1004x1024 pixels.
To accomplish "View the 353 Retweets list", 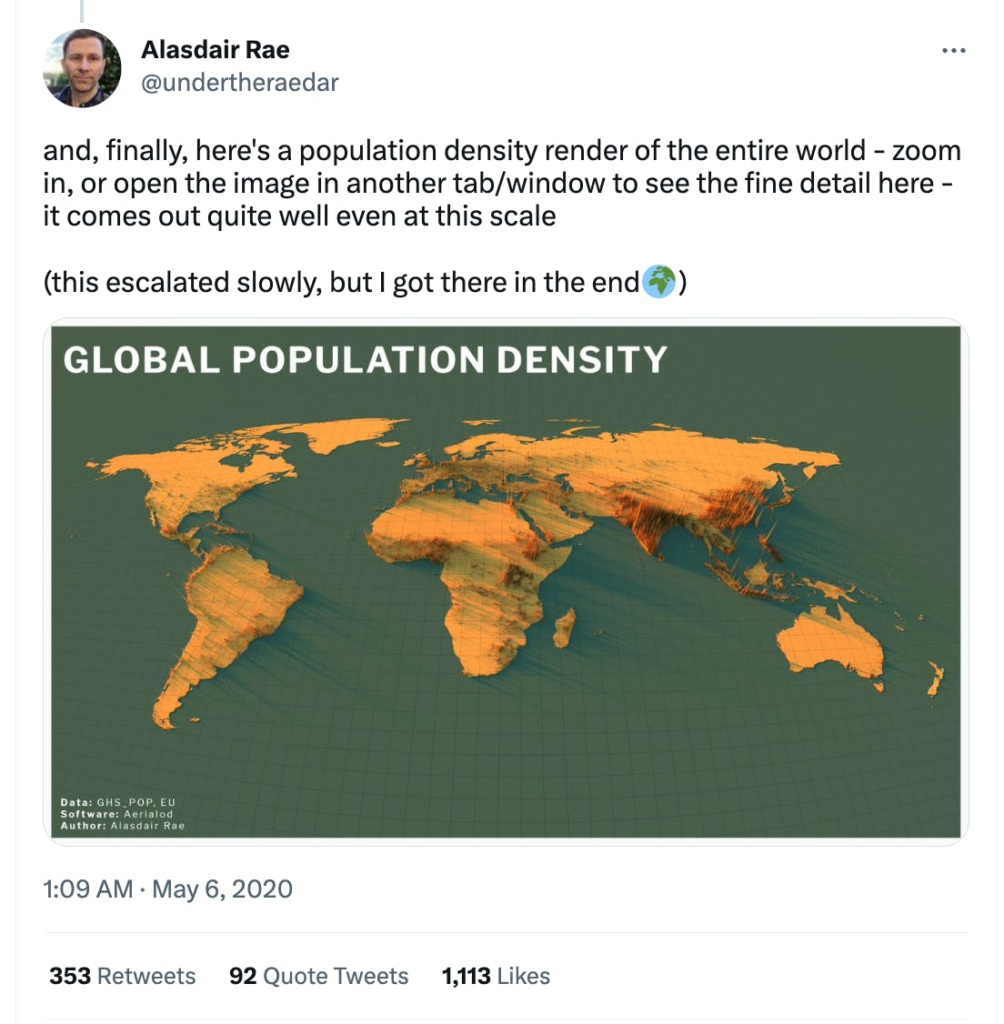I will pyautogui.click(x=122, y=976).
